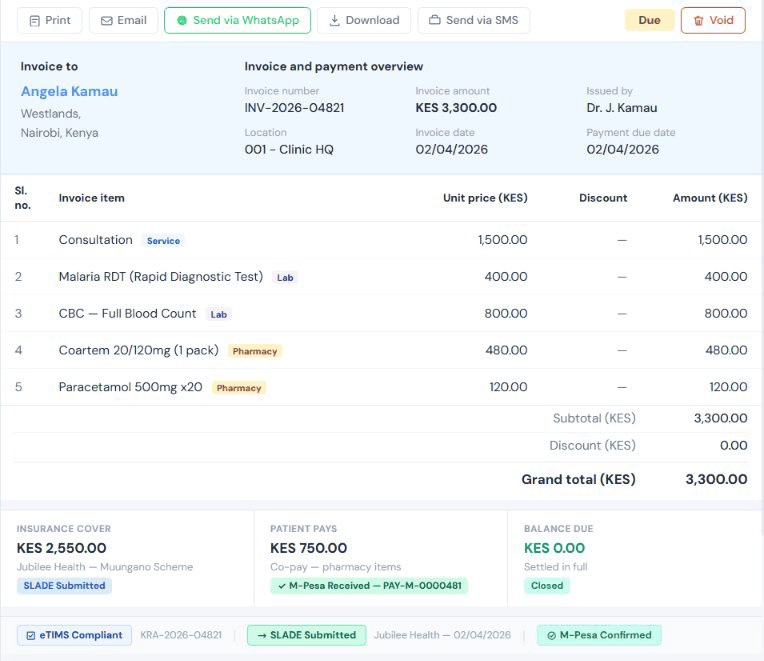Click the Discount column header
This screenshot has height=661, width=764.
pyautogui.click(x=603, y=198)
